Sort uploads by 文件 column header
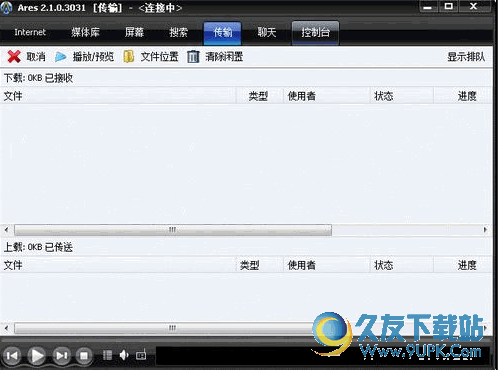Screen dimensions: 498x370 (118, 265)
